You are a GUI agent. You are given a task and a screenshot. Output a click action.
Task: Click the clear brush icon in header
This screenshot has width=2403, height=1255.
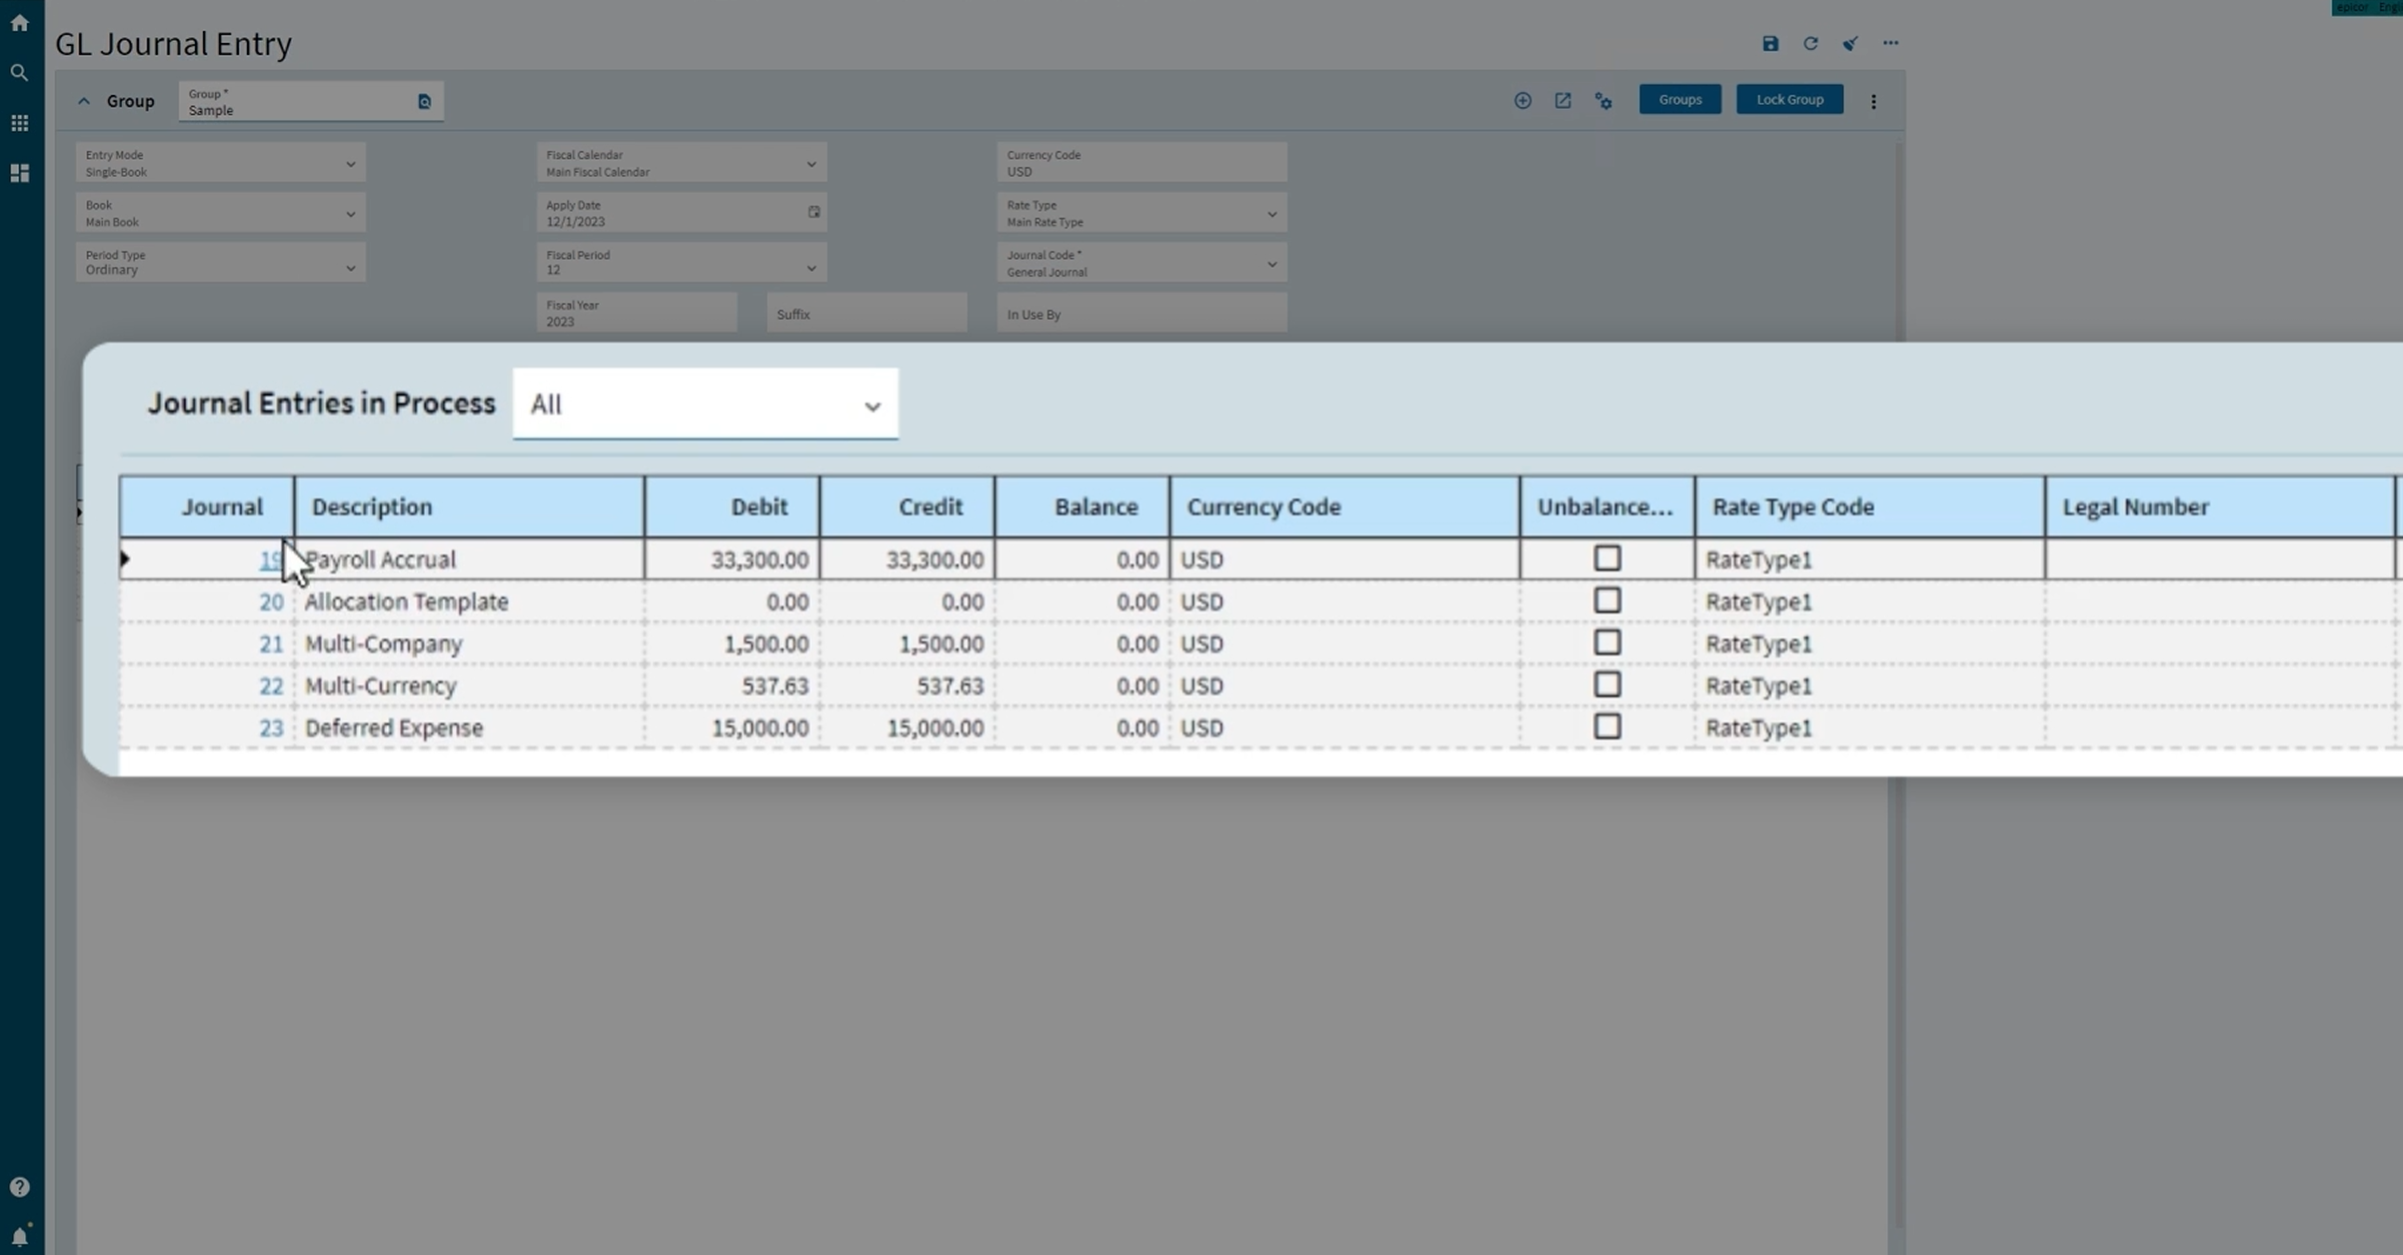pyautogui.click(x=1850, y=43)
